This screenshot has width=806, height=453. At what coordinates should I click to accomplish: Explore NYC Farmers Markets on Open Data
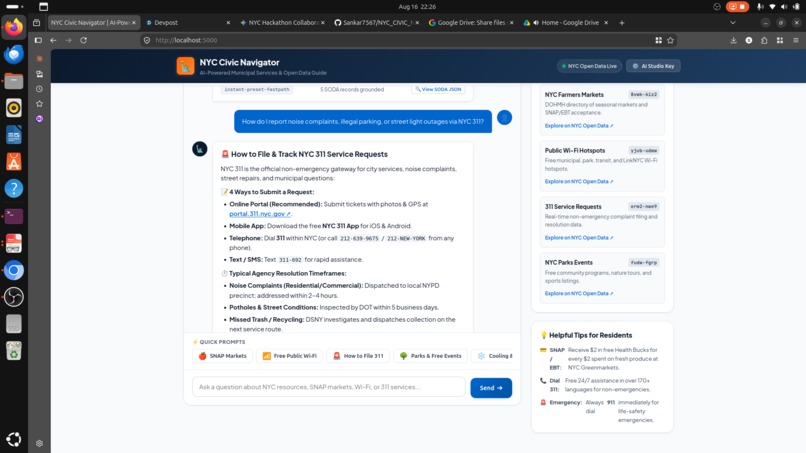point(579,125)
